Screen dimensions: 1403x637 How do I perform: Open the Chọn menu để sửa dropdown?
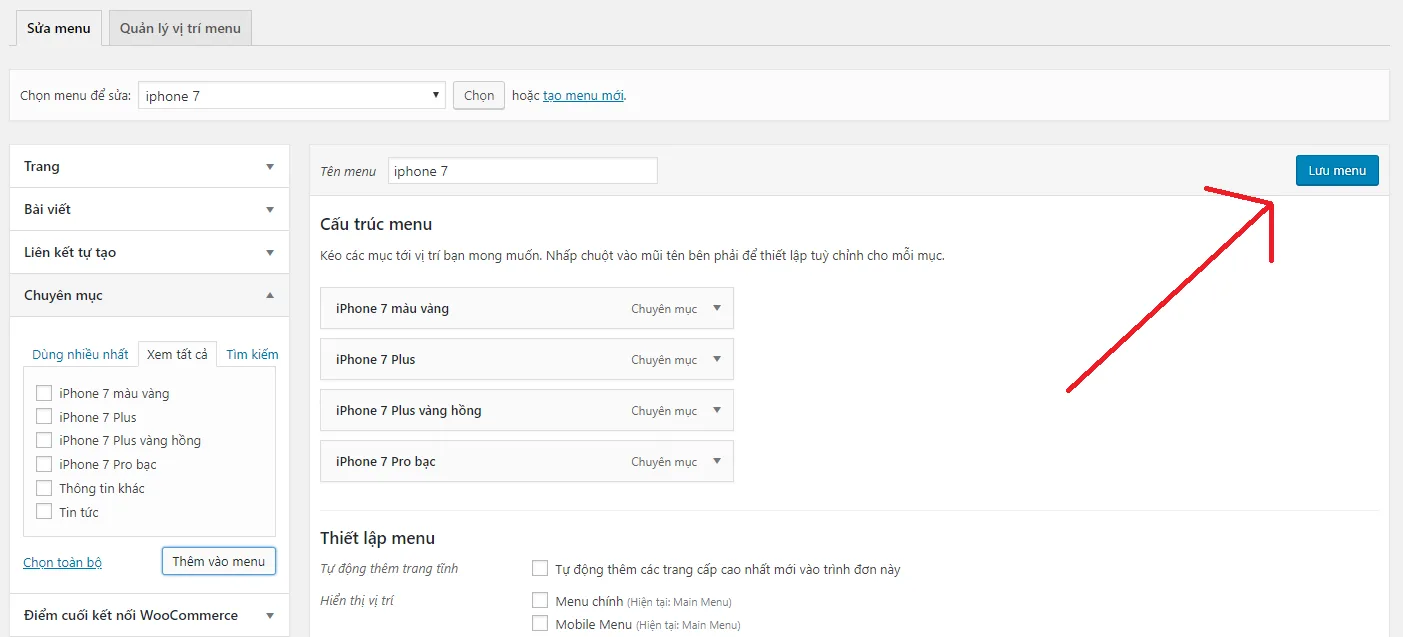tap(292, 96)
